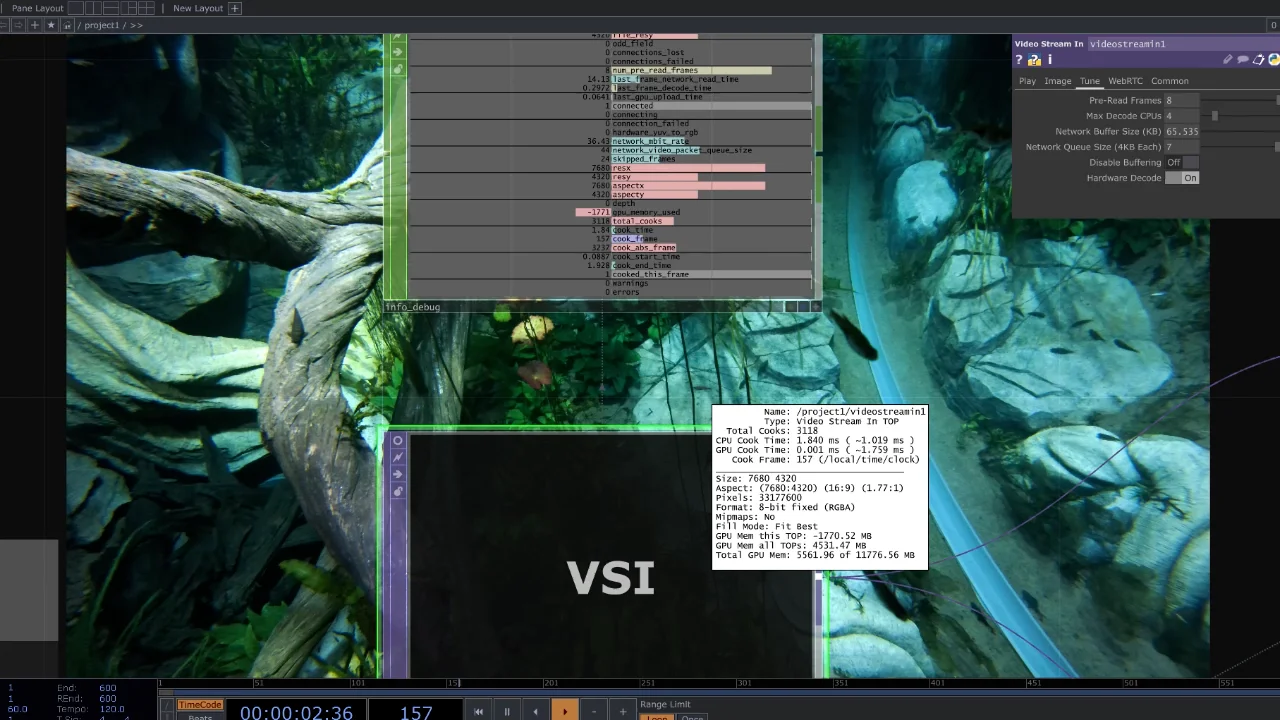Select the gpu_memory_used channel row
This screenshot has height=720, width=1280.
[610, 212]
